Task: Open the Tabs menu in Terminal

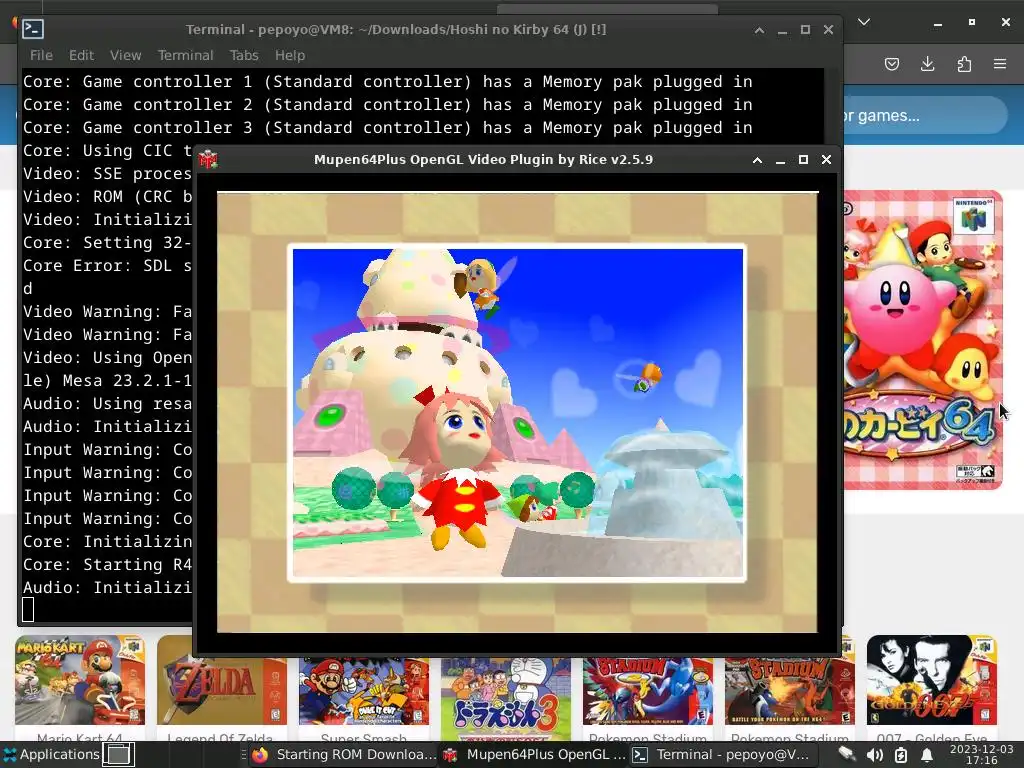Action: 244,56
